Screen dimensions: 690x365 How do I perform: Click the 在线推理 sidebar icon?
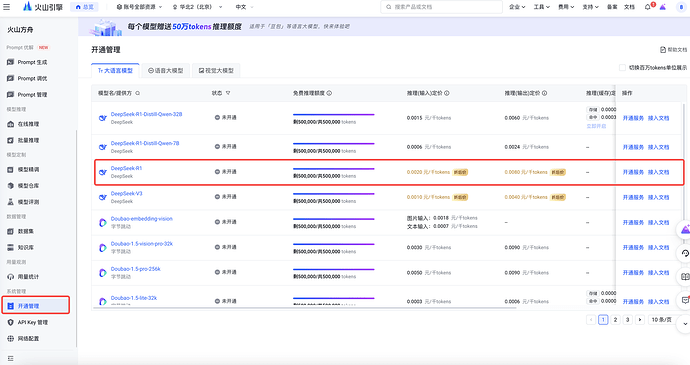click(11, 124)
